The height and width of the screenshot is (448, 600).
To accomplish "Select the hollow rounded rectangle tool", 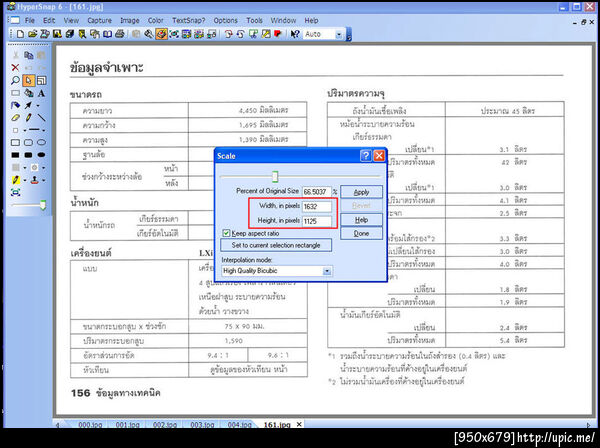I will click(x=28, y=142).
